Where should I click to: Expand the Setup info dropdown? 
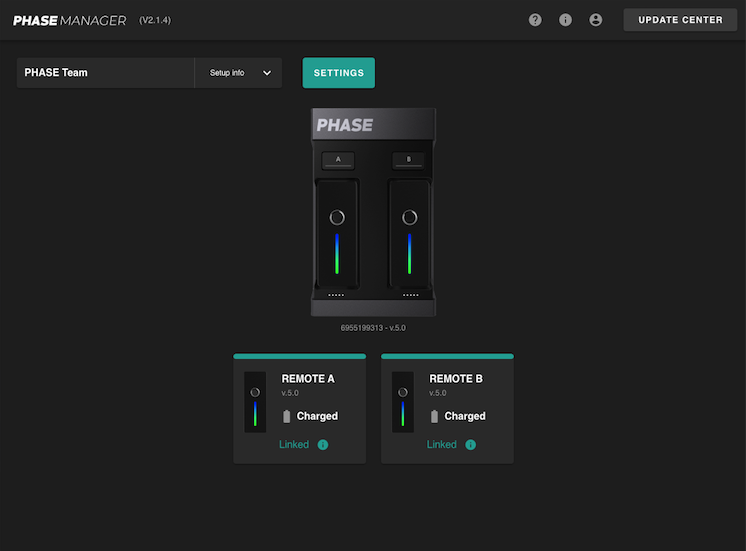point(238,73)
